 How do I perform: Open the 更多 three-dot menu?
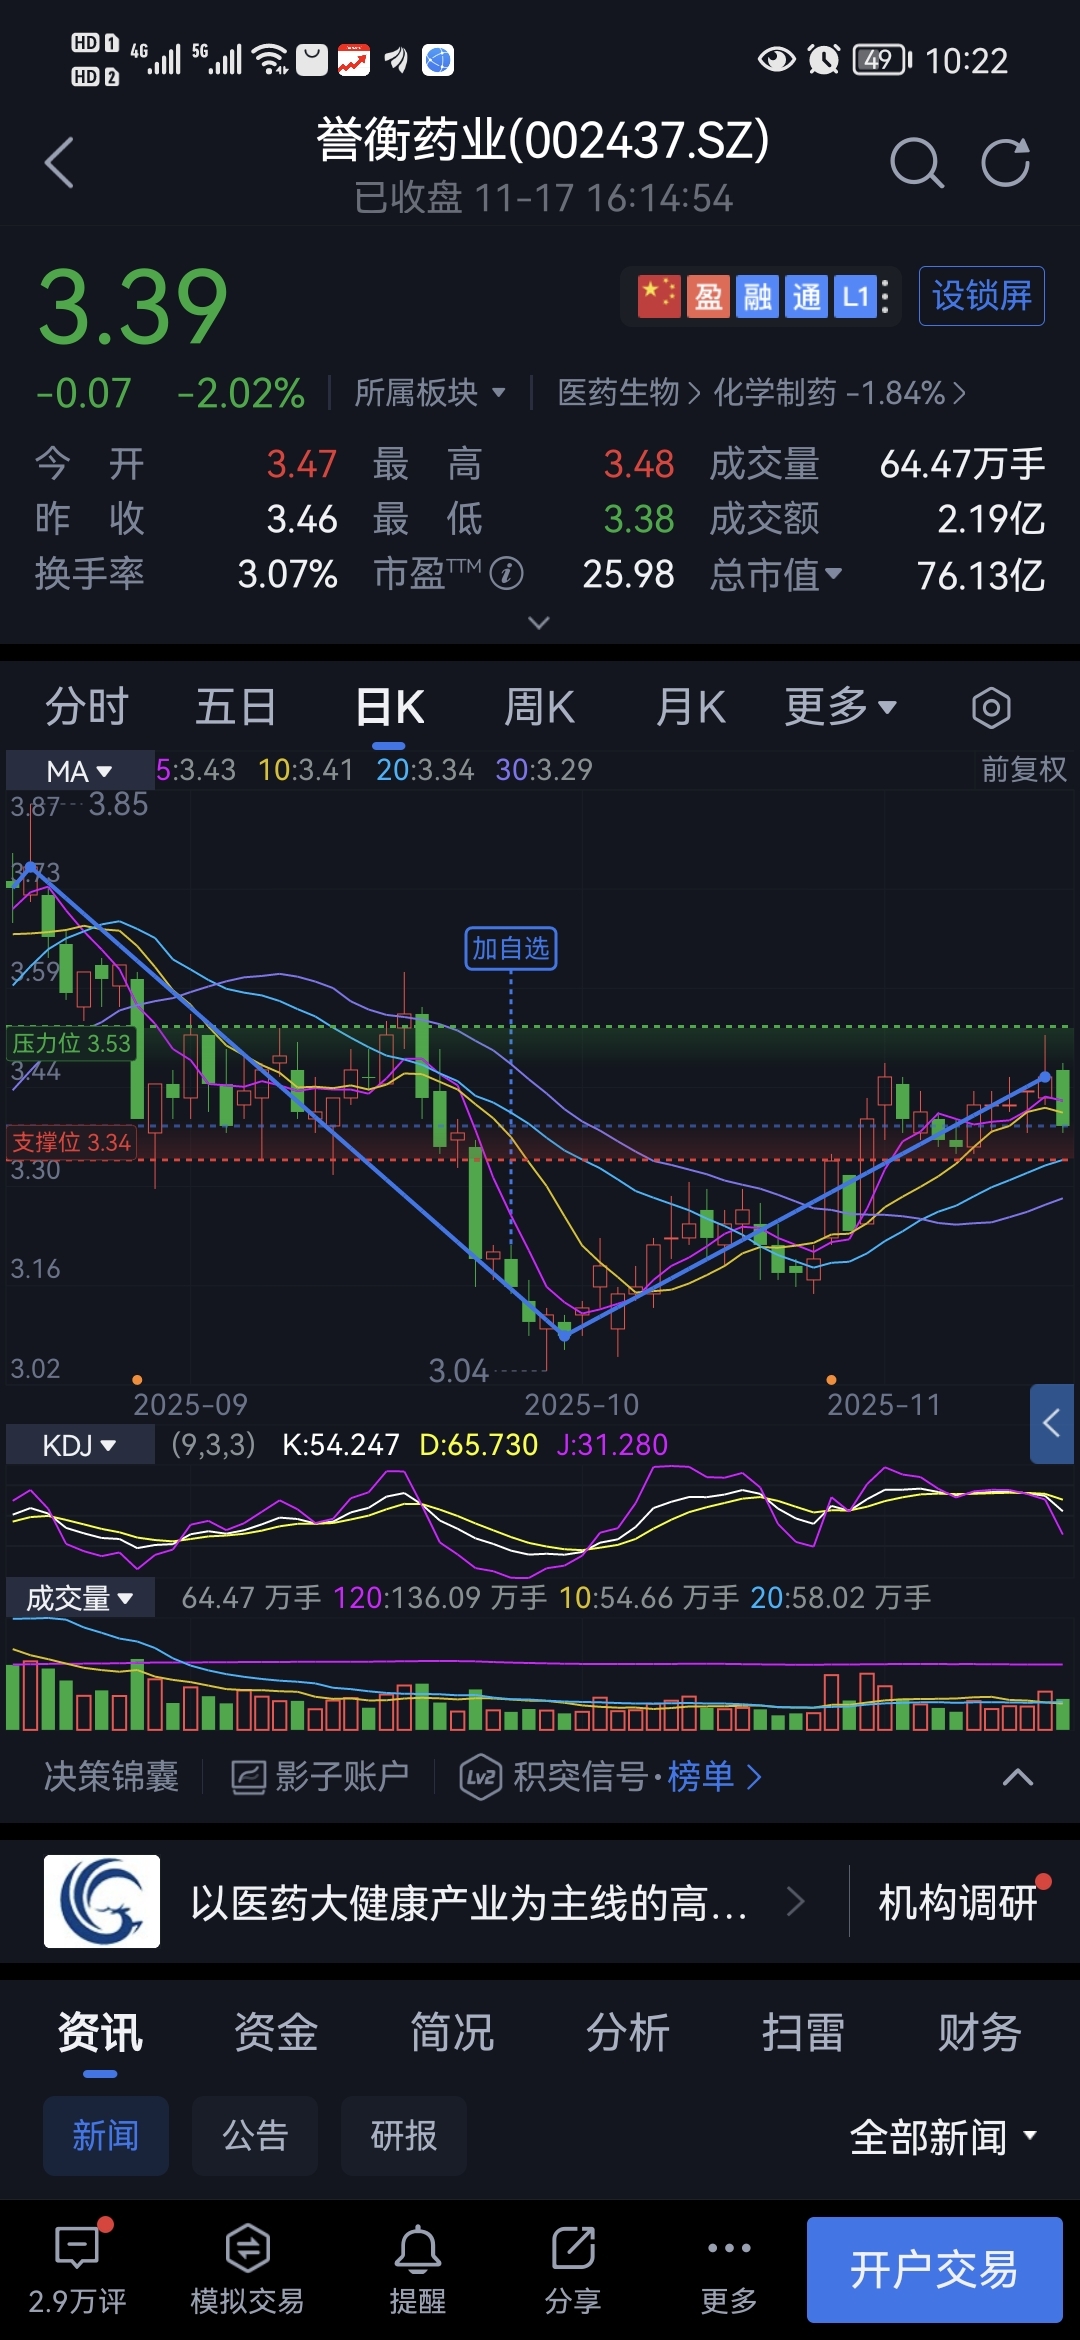coord(729,2270)
